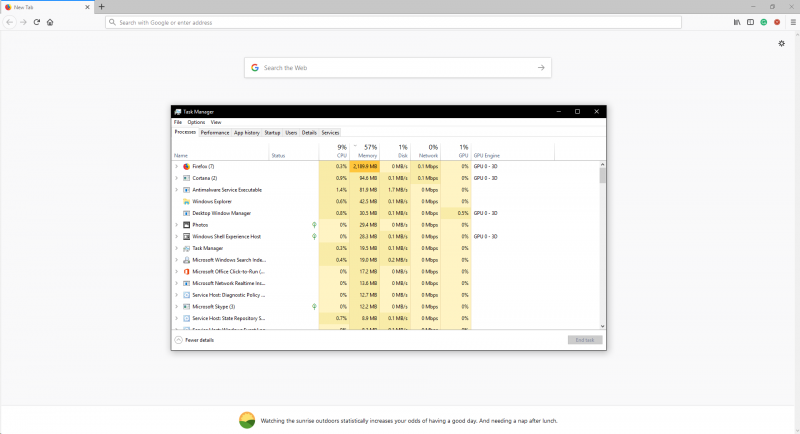Click Firefox forward arrow button
Image resolution: width=800 pixels, height=434 pixels.
click(x=23, y=22)
